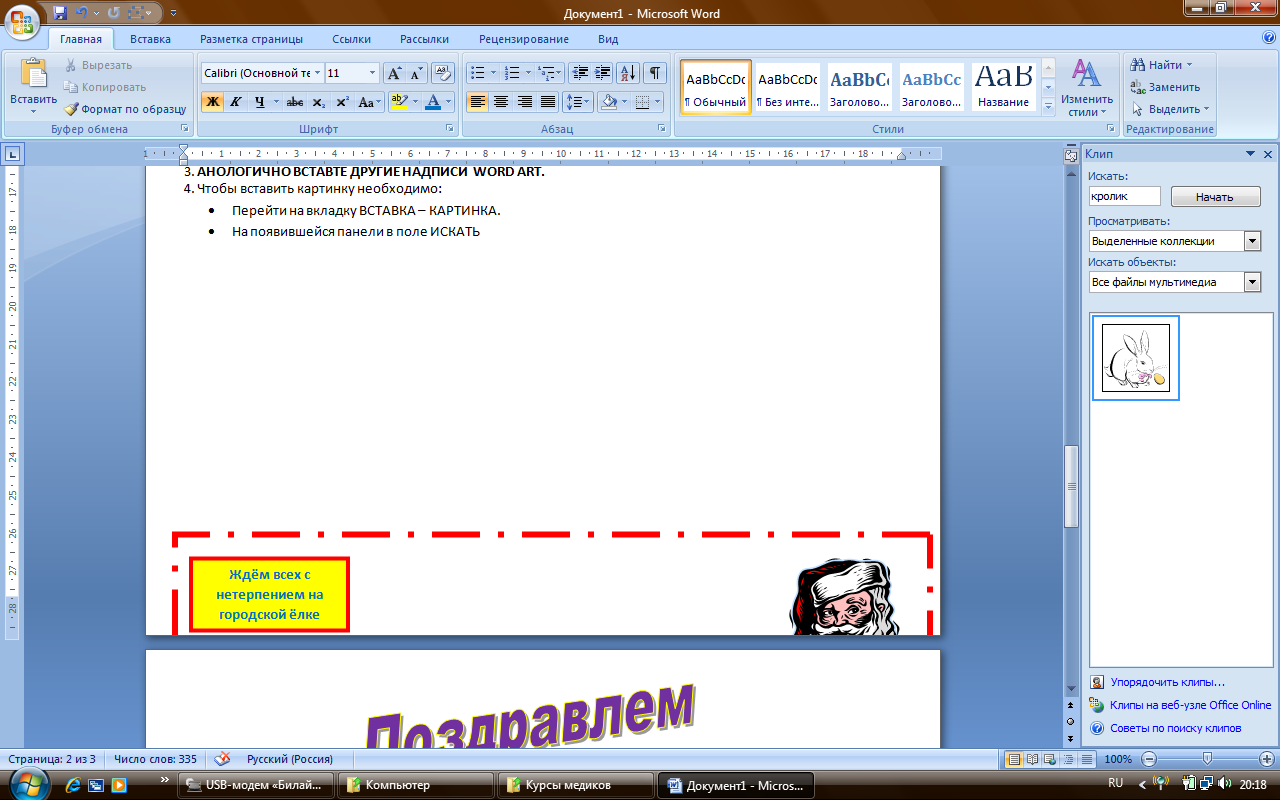Toggle Bold (Ж) formatting

212,102
